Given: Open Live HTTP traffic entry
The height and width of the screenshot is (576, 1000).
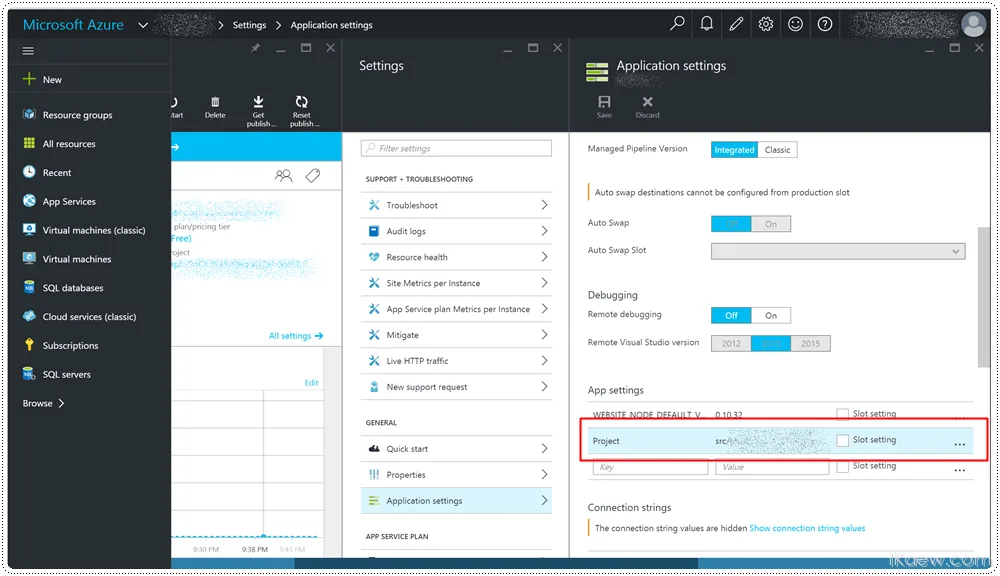Looking at the screenshot, I should 456,361.
